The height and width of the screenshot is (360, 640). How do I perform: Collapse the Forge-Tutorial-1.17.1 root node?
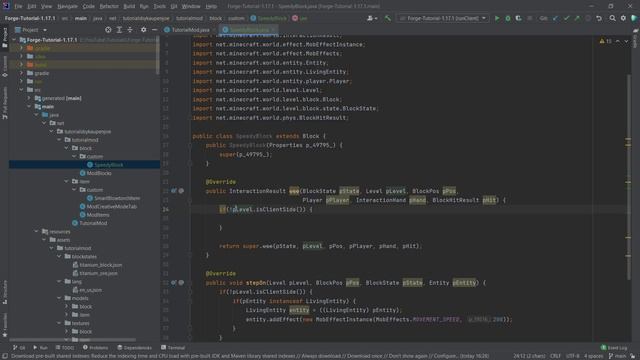tap(14, 40)
